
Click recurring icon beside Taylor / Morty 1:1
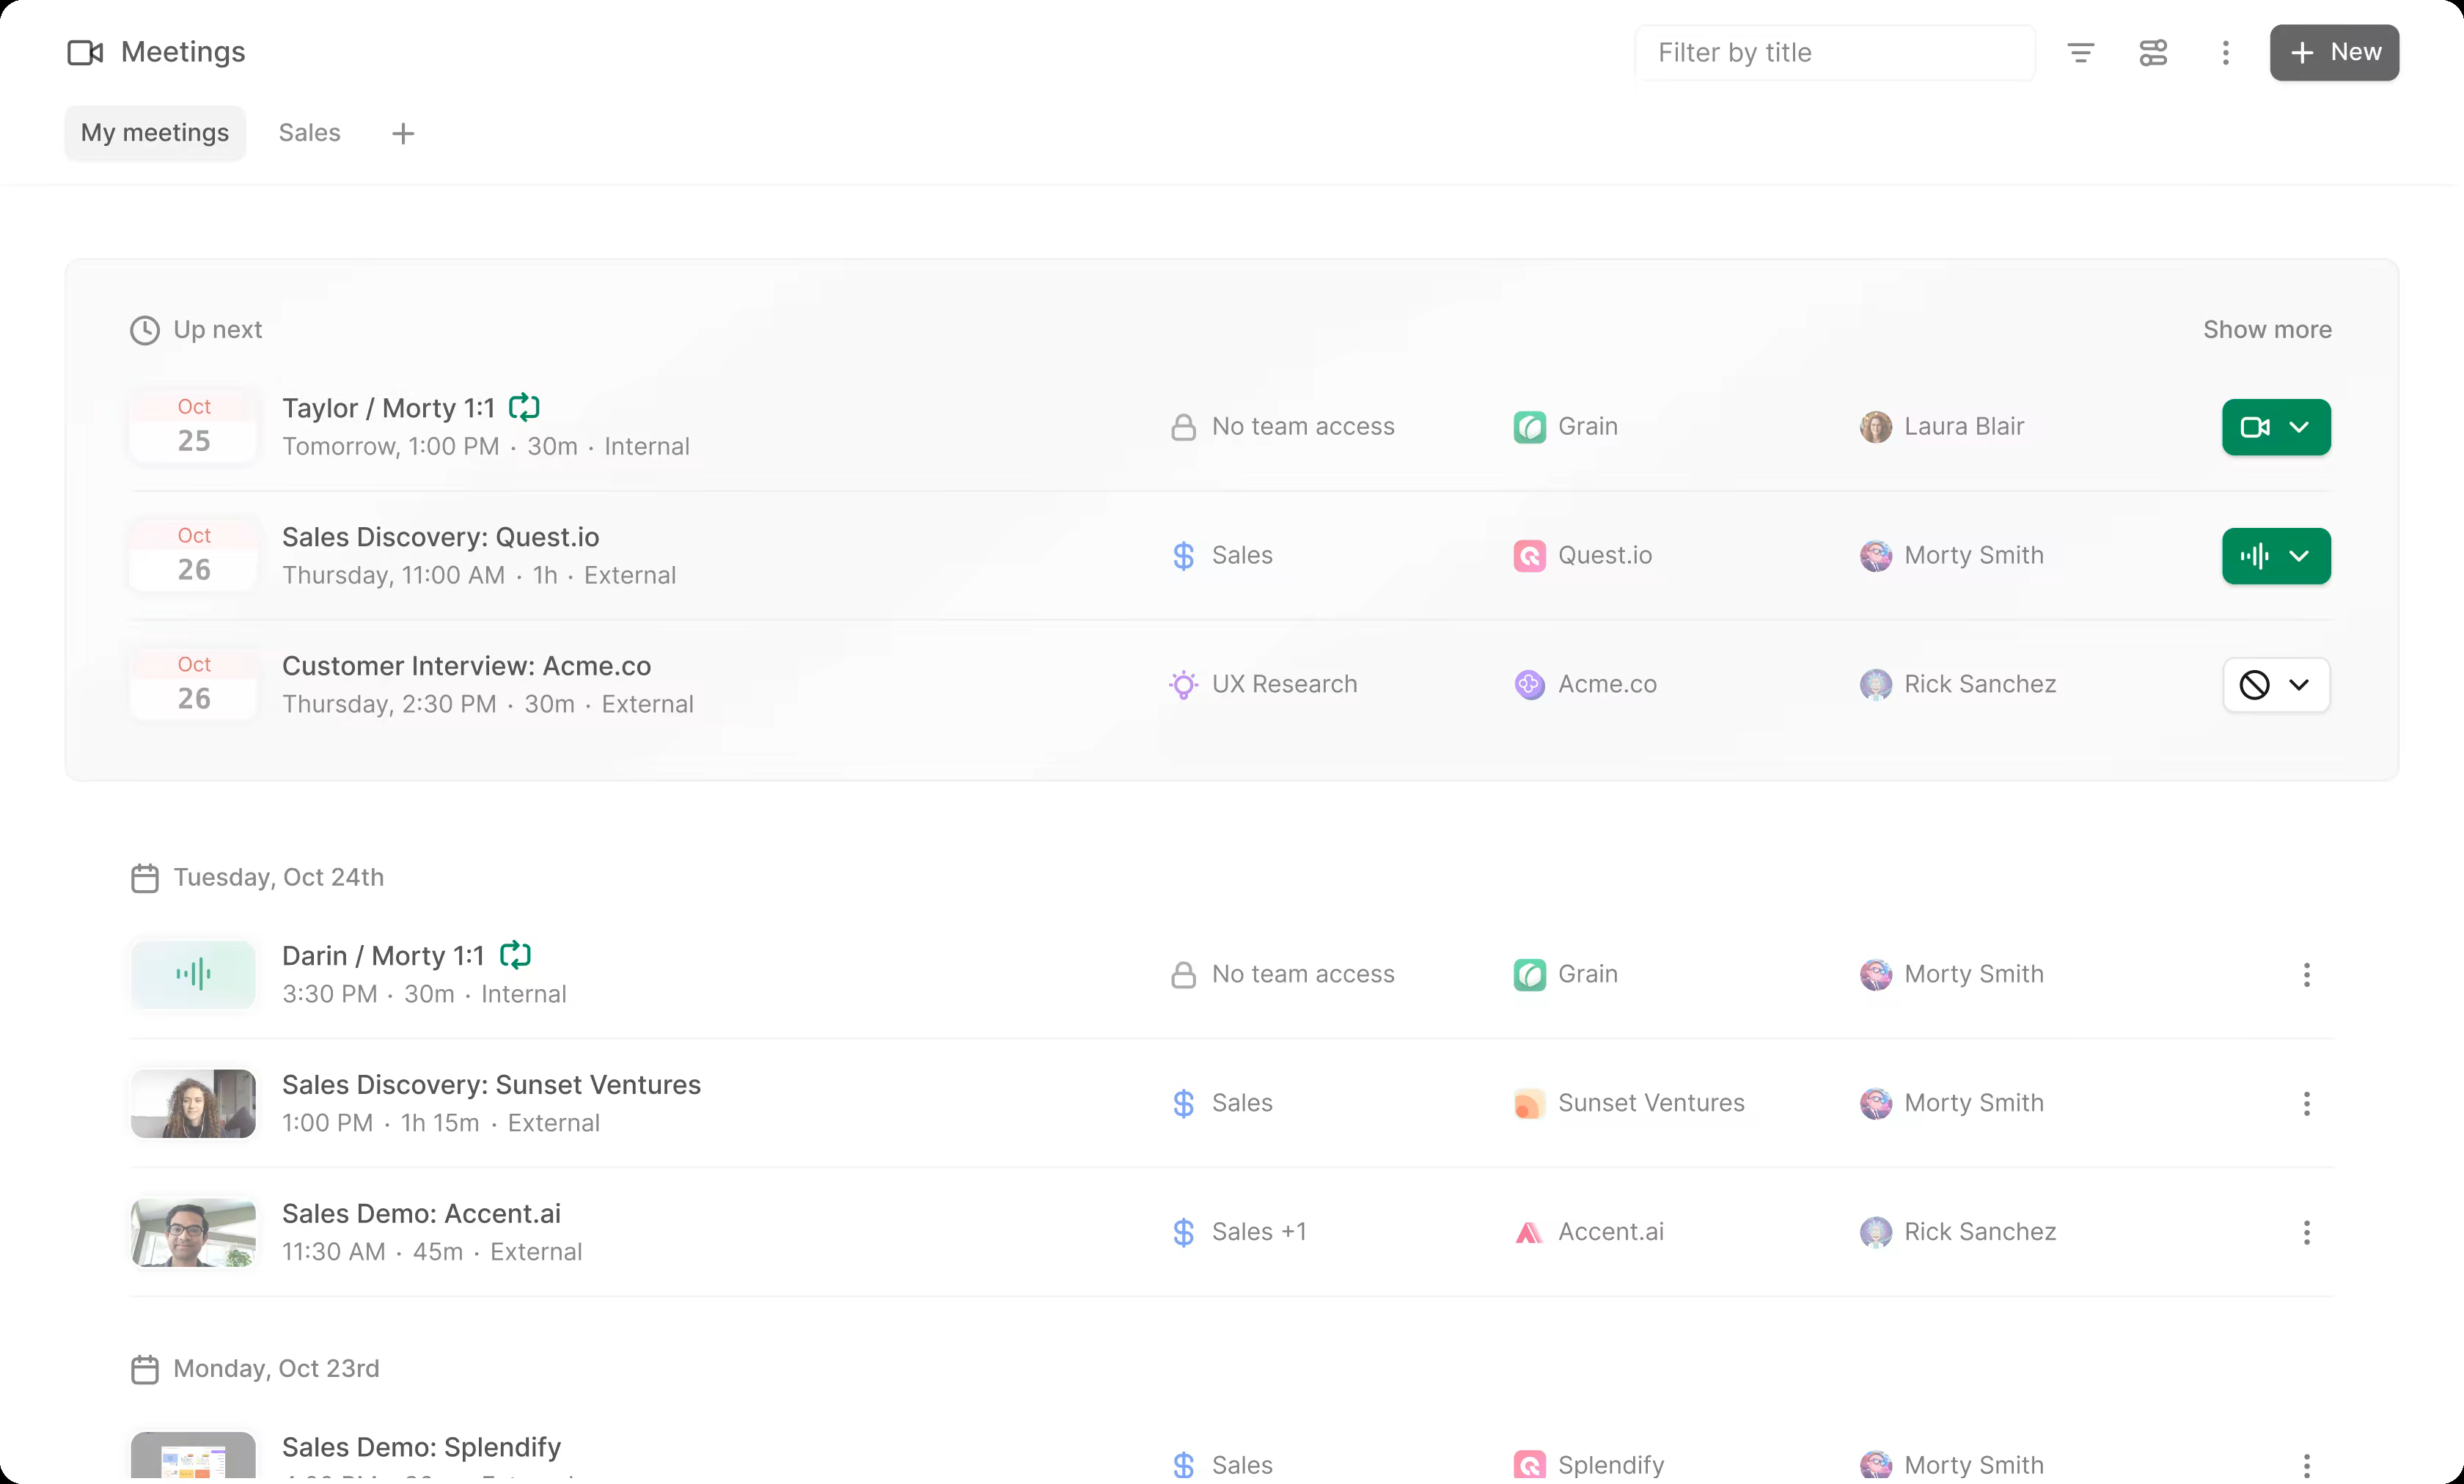pyautogui.click(x=524, y=407)
